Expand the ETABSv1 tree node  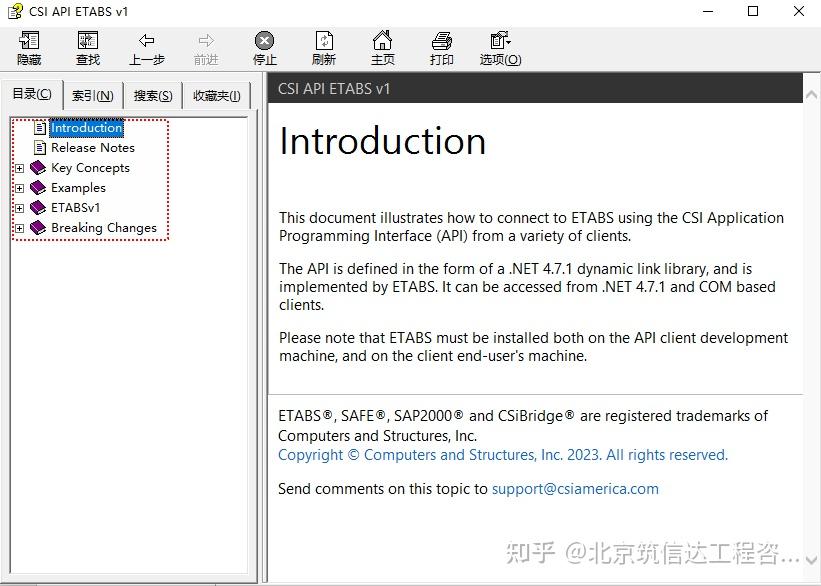[21, 208]
